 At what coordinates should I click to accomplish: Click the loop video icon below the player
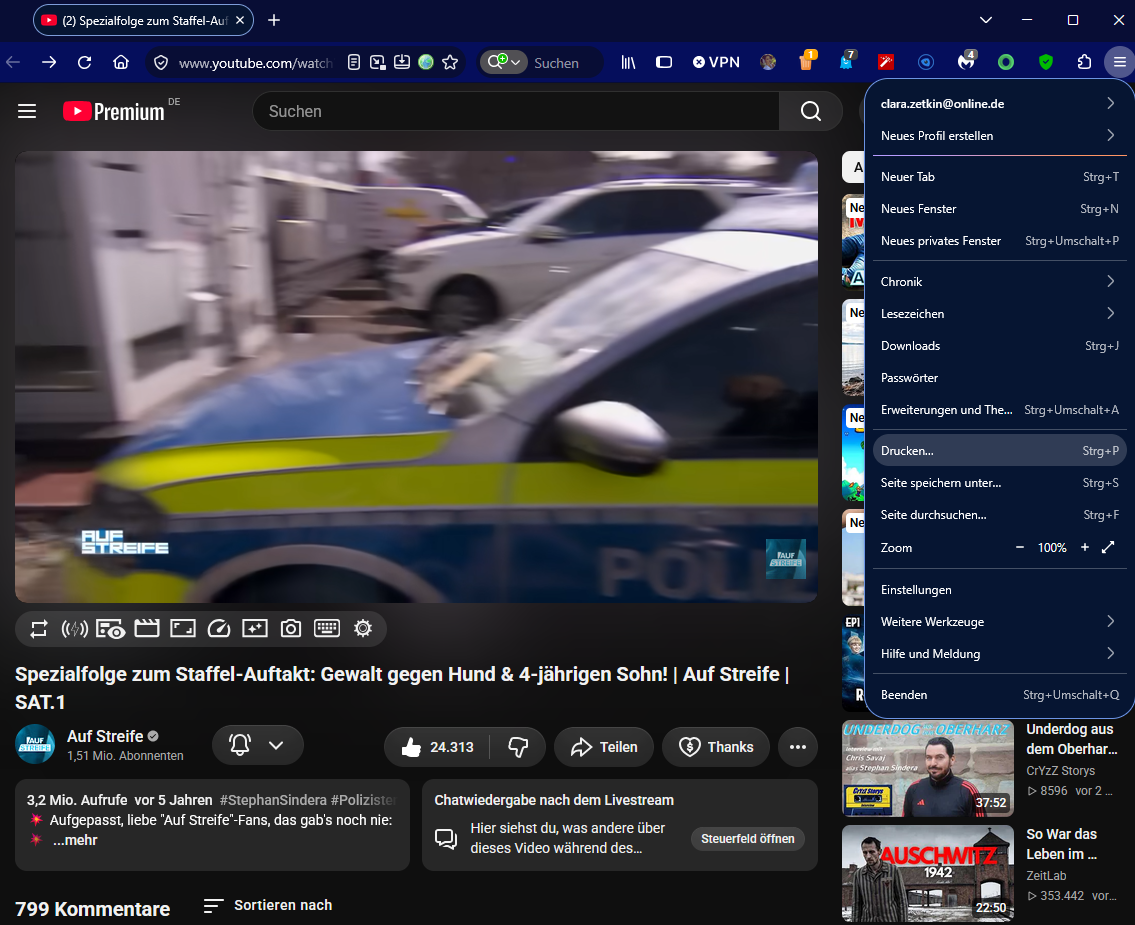click(38, 628)
